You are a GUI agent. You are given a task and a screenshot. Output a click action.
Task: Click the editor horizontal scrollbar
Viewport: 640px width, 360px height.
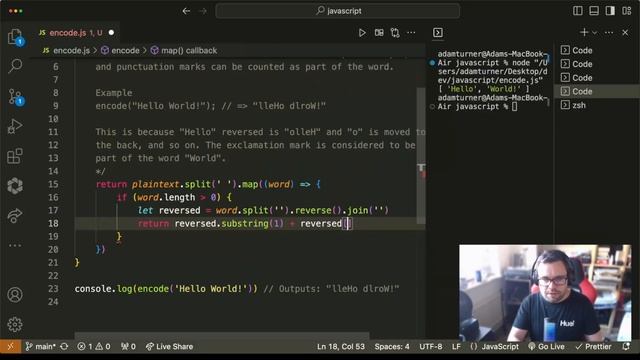[222, 336]
